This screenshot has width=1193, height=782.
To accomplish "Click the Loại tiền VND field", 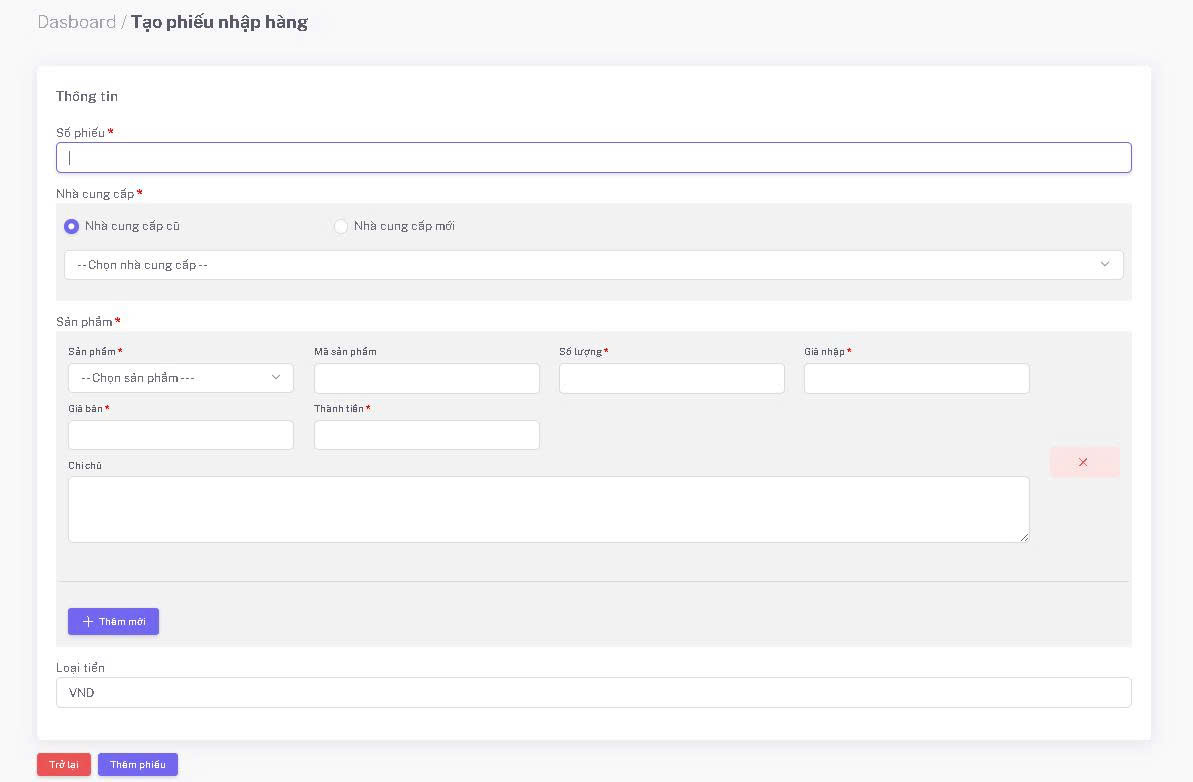I will point(593,693).
